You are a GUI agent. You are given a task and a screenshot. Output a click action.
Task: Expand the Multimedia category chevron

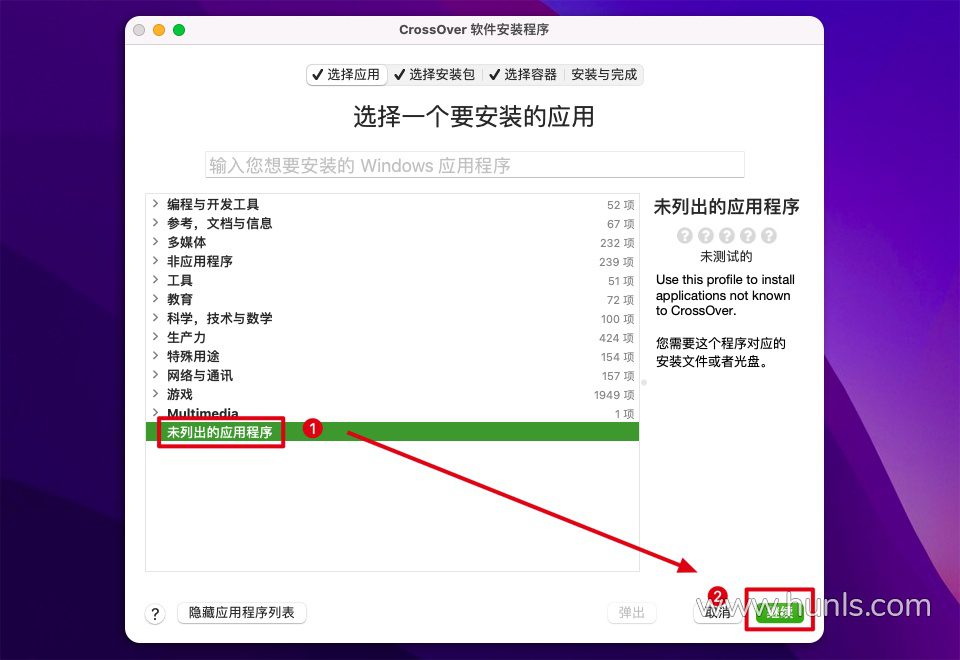(156, 413)
